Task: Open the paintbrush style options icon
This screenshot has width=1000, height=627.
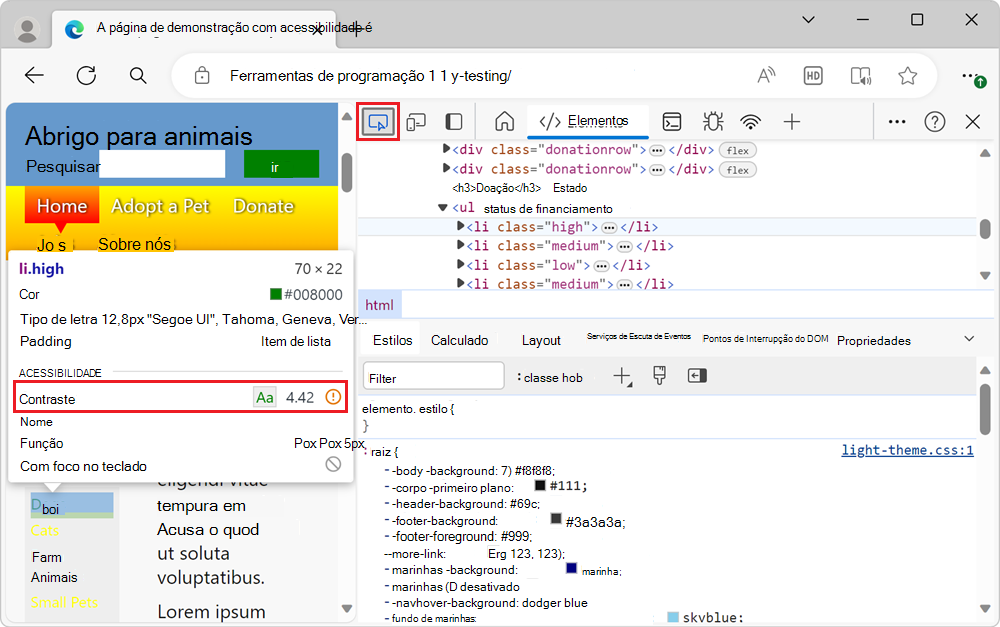Action: [659, 376]
